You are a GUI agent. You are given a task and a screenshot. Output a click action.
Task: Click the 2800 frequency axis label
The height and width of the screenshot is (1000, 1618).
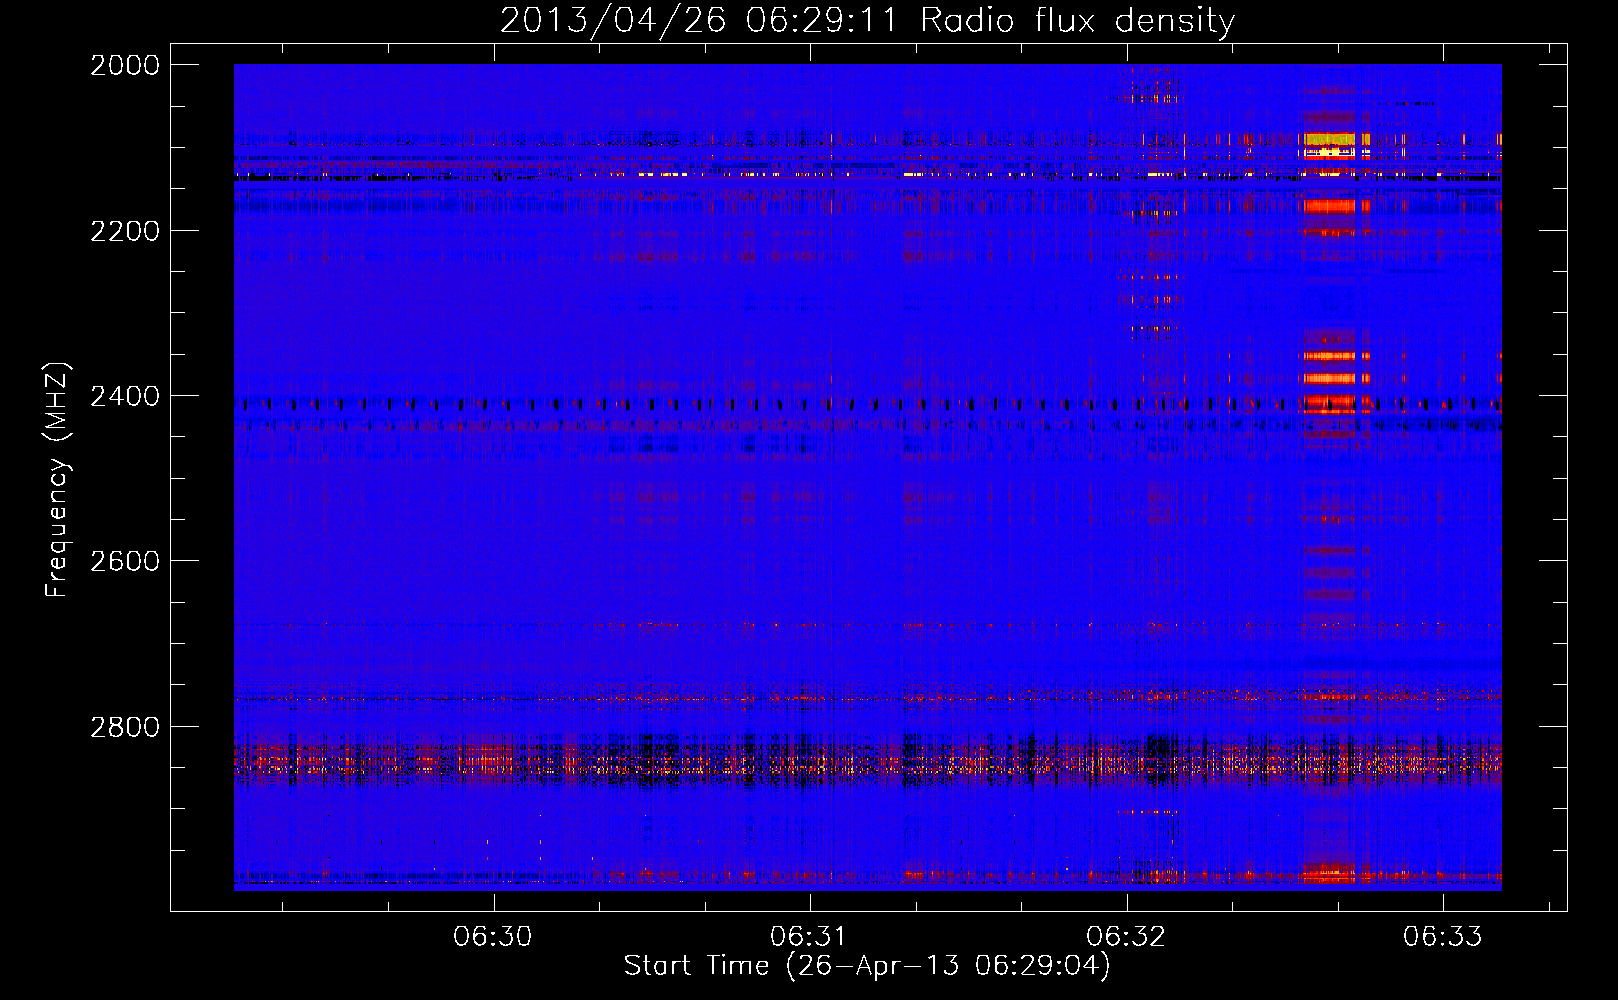pos(125,727)
